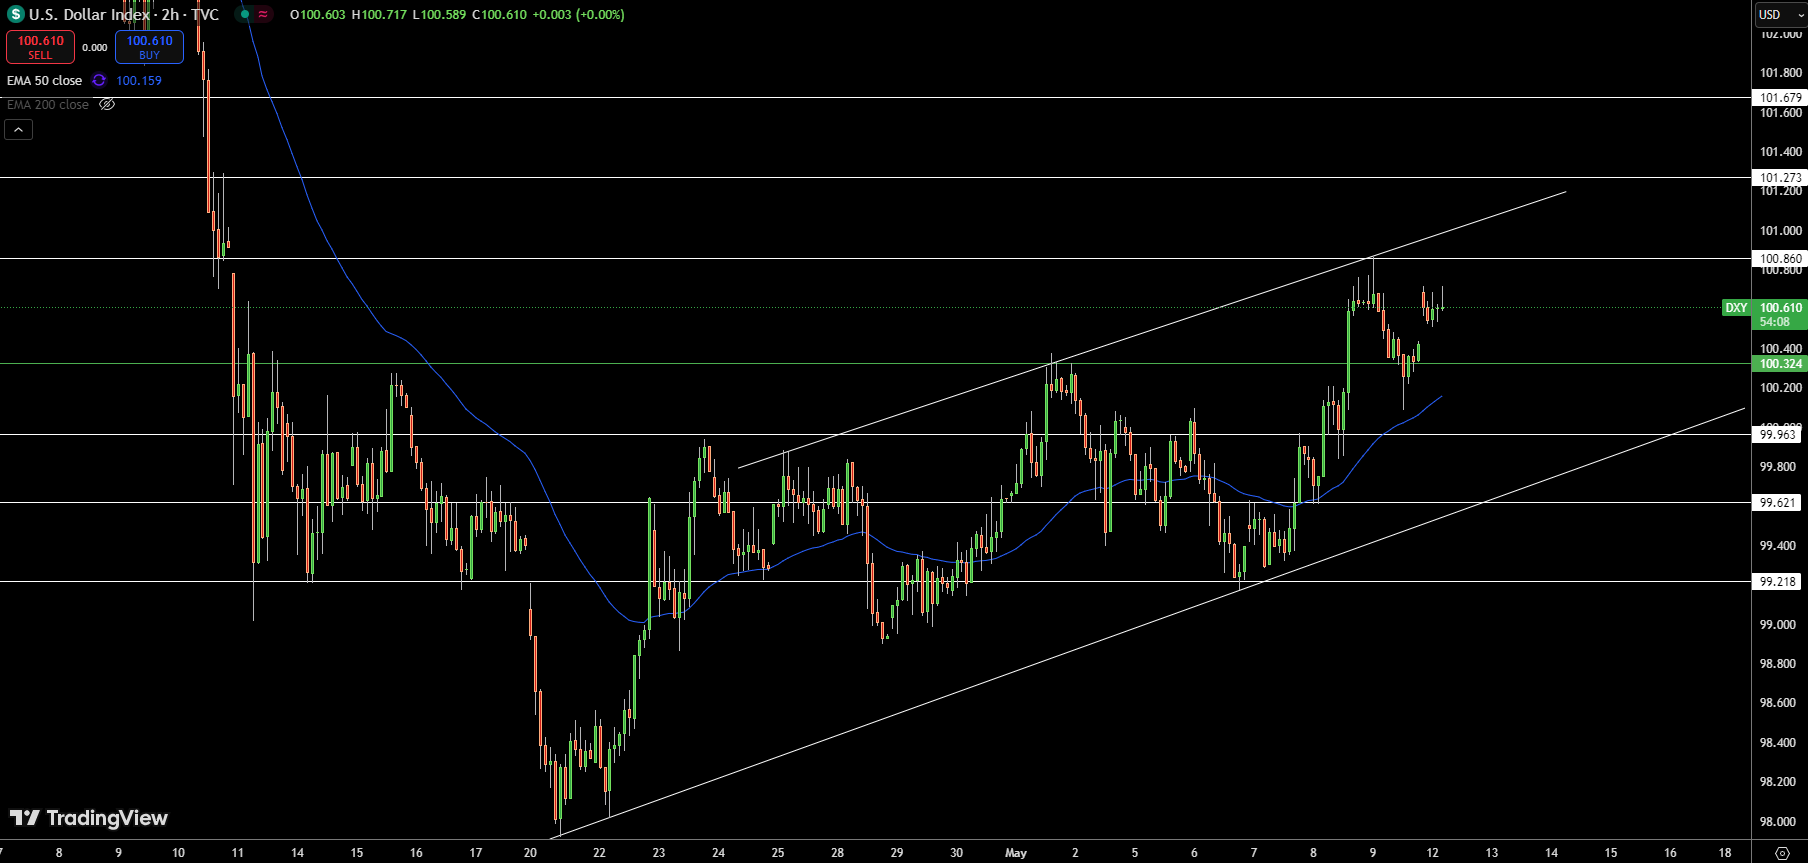This screenshot has width=1808, height=863.
Task: Click date 30 on the time axis
Action: click(x=957, y=853)
